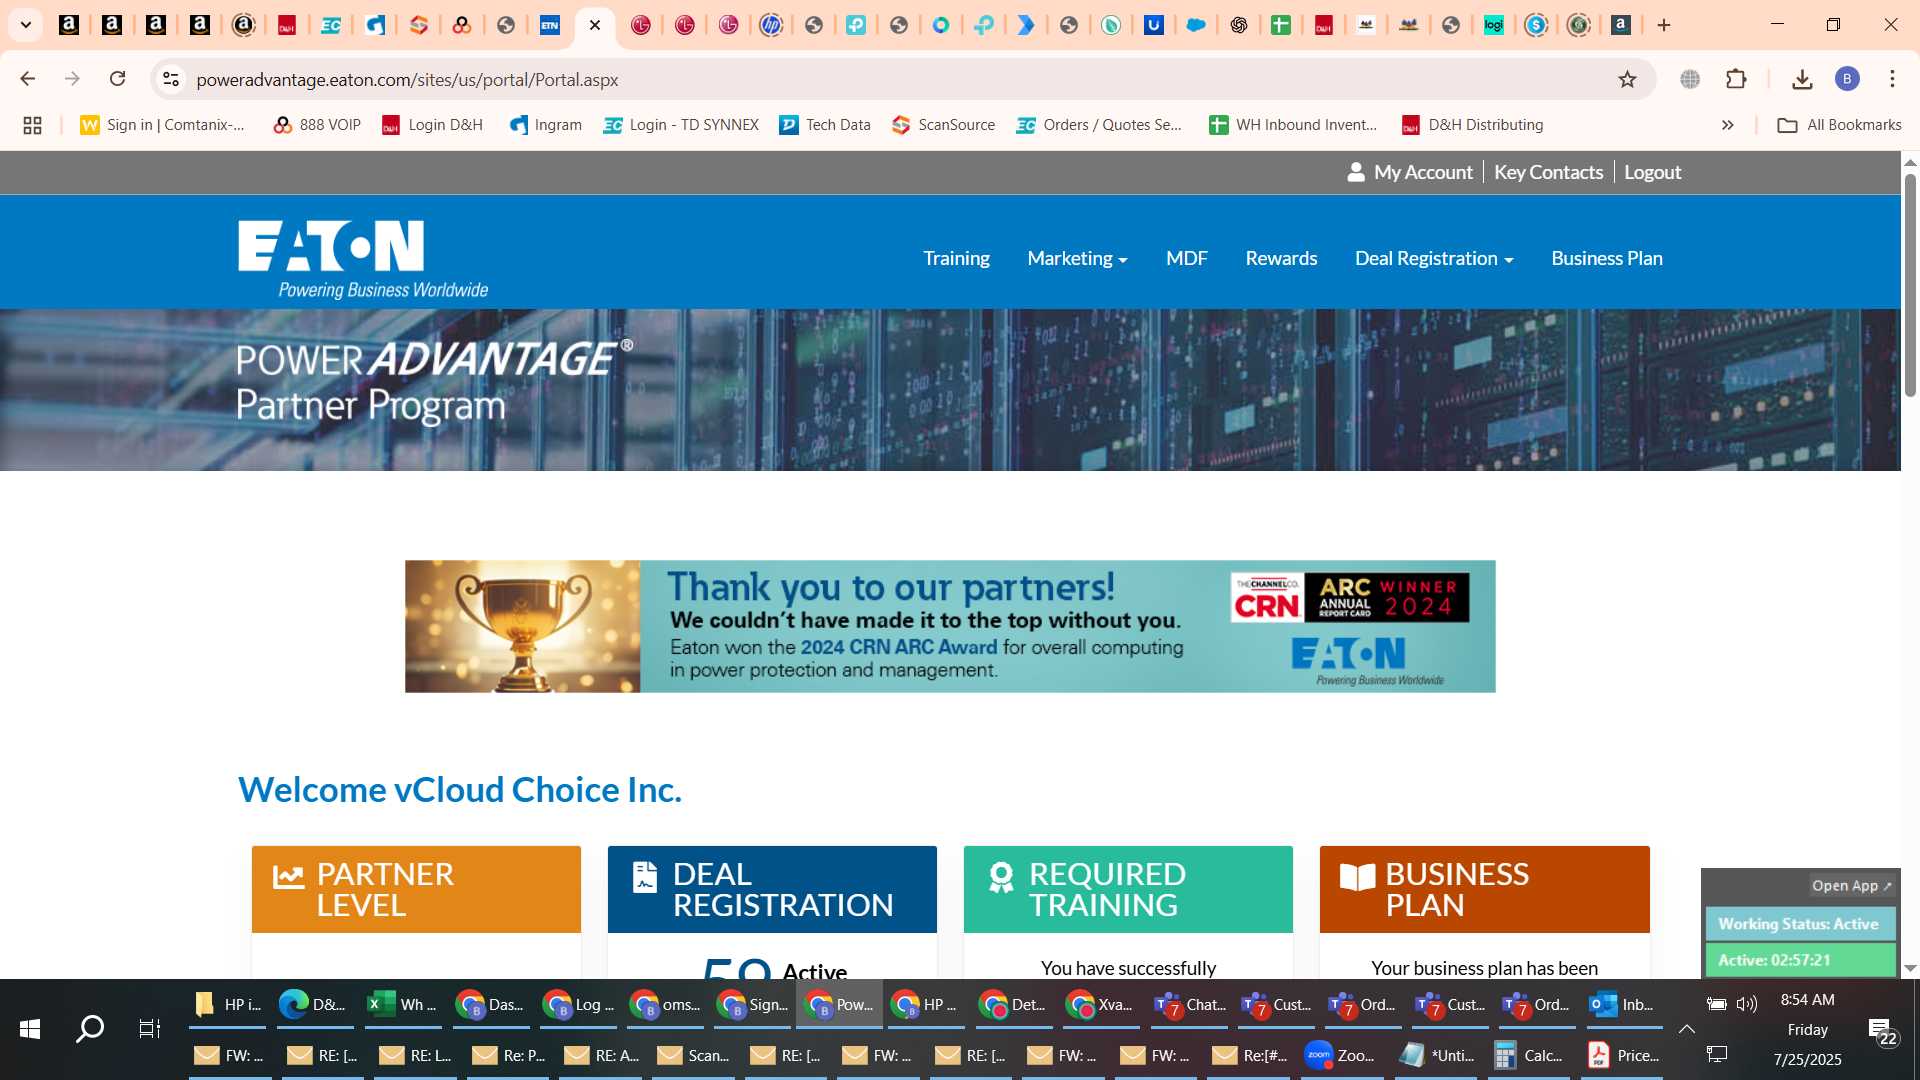Click the Required Training badge icon
This screenshot has width=1920, height=1080.
(1001, 877)
